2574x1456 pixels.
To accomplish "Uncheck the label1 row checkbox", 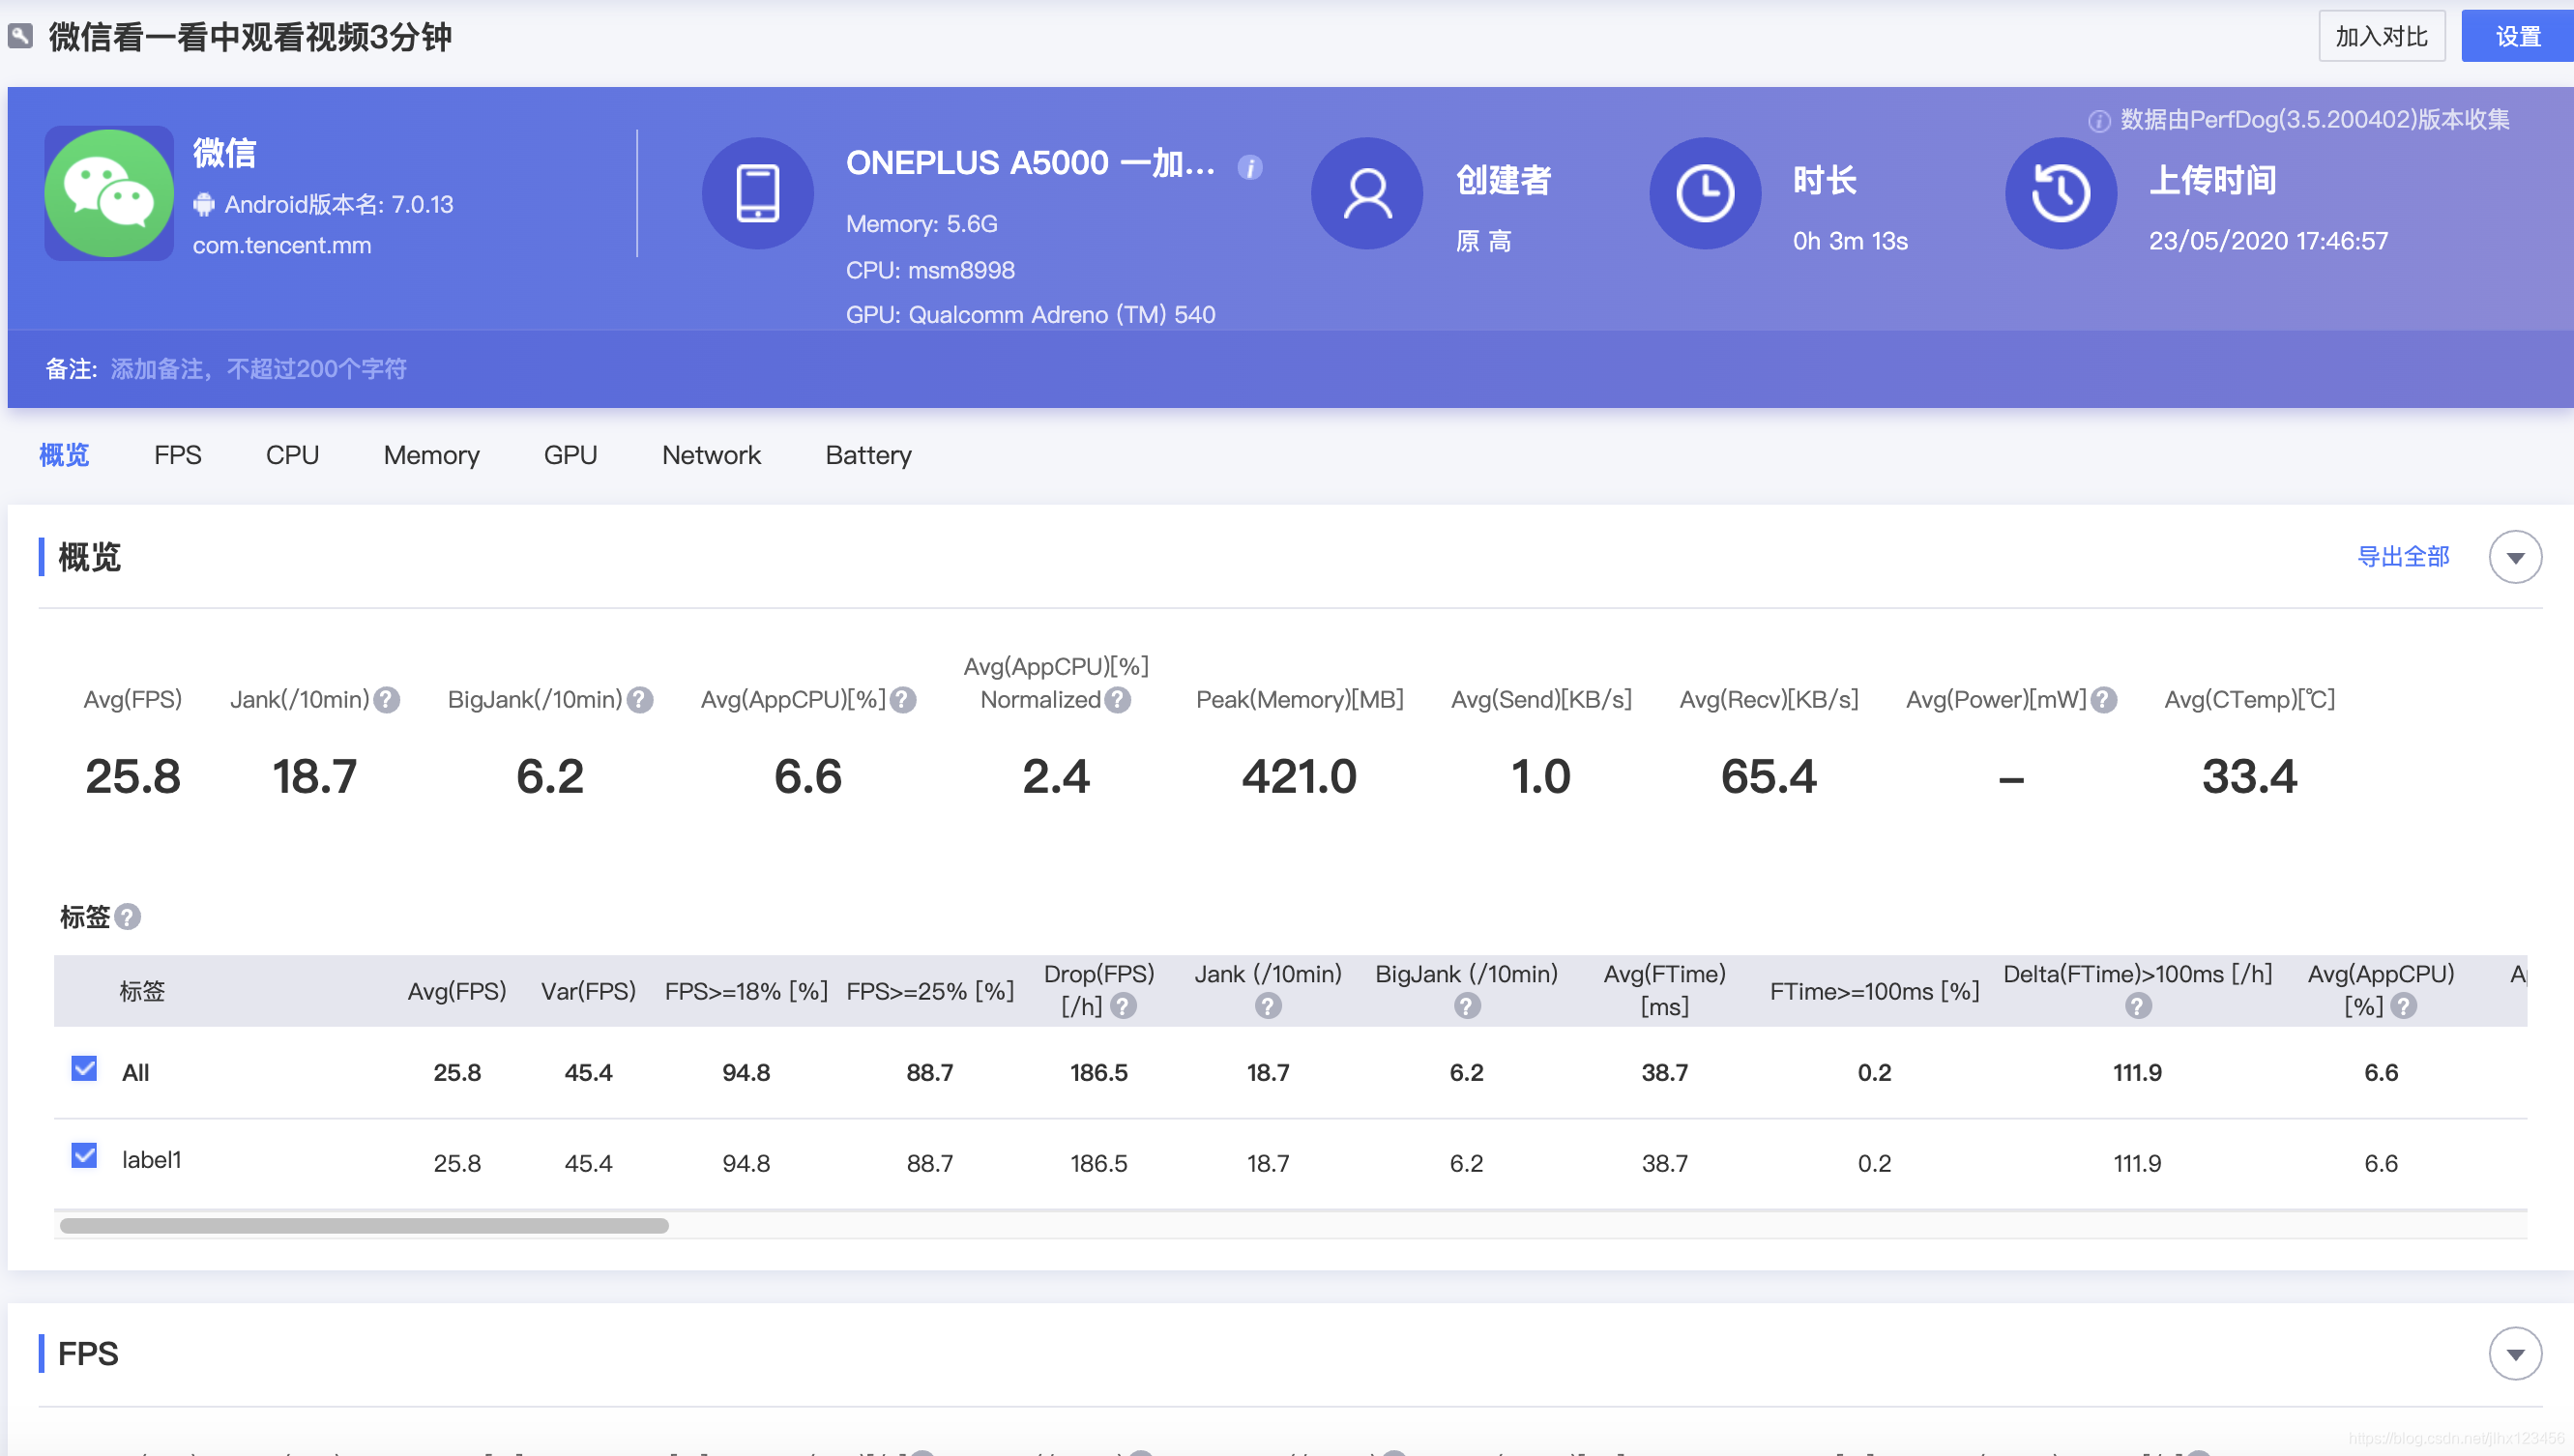I will pyautogui.click(x=85, y=1156).
